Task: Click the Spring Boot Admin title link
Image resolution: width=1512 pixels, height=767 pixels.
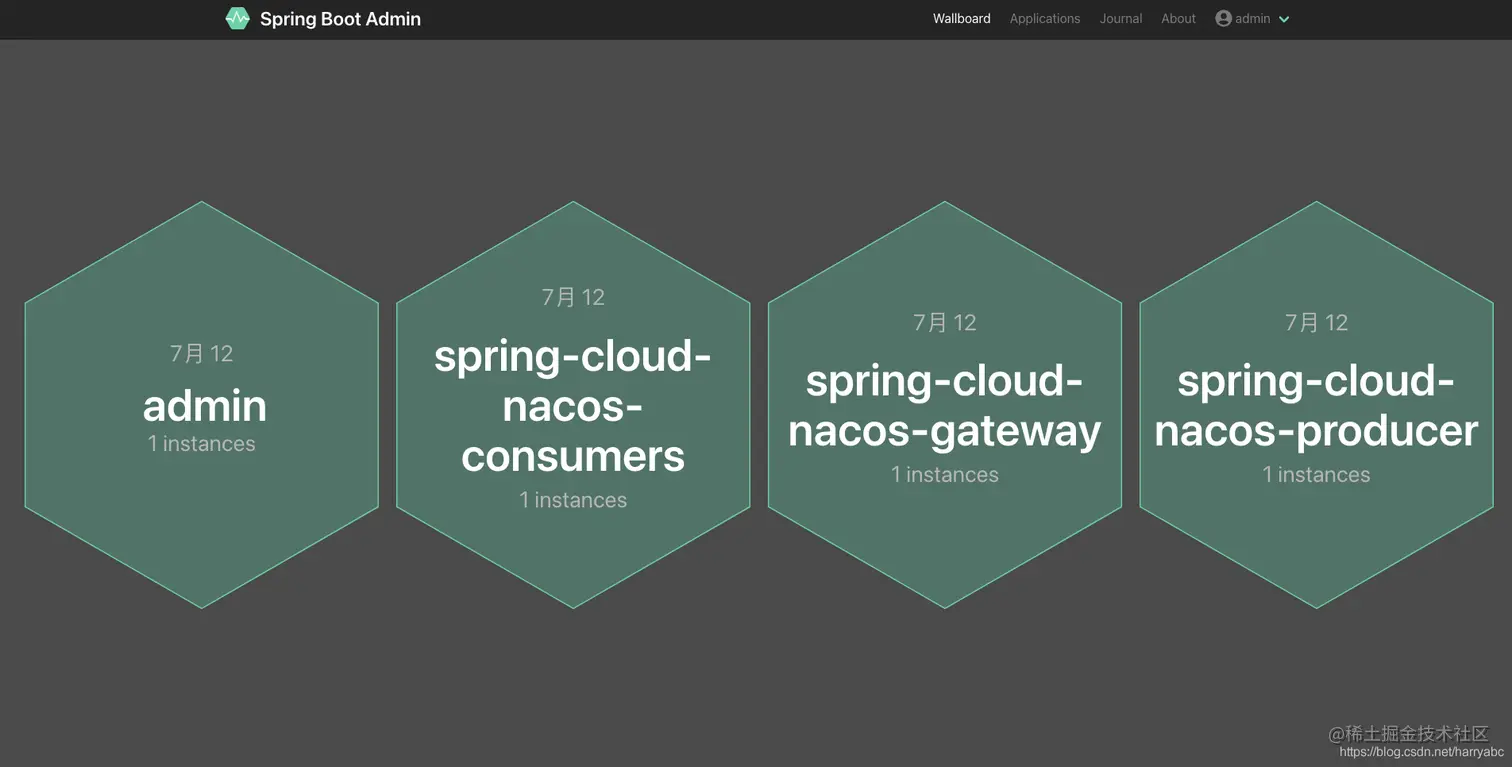Action: [x=340, y=19]
